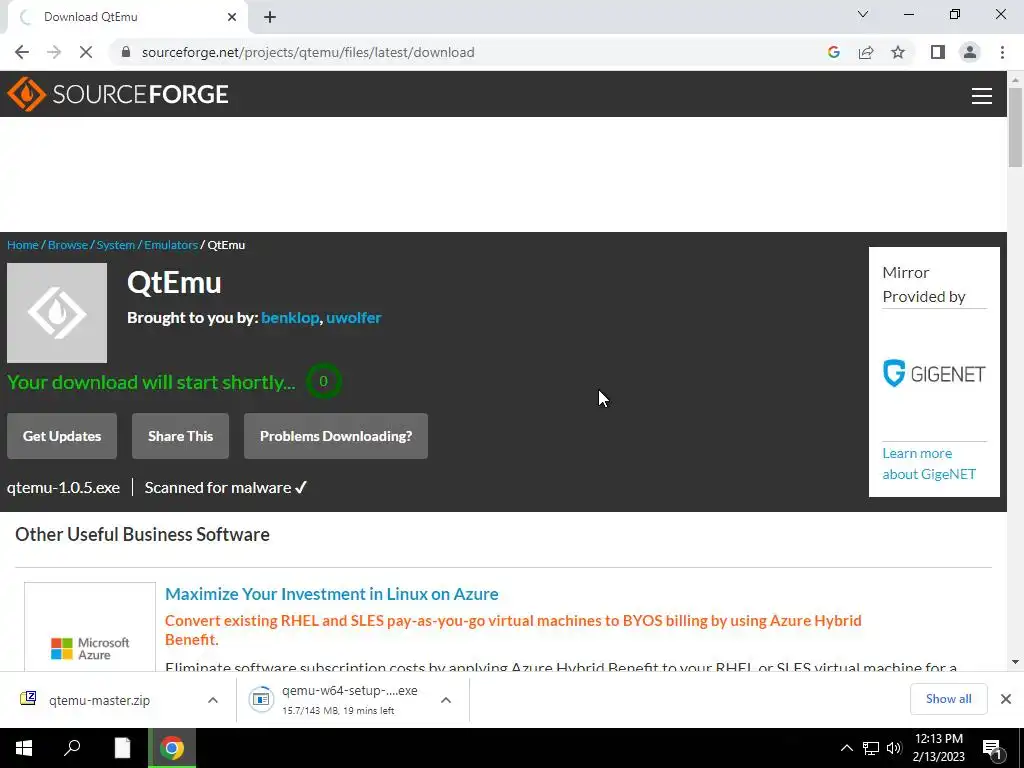The image size is (1024, 768).
Task: Open the tab search dropdown chevron
Action: 863,14
